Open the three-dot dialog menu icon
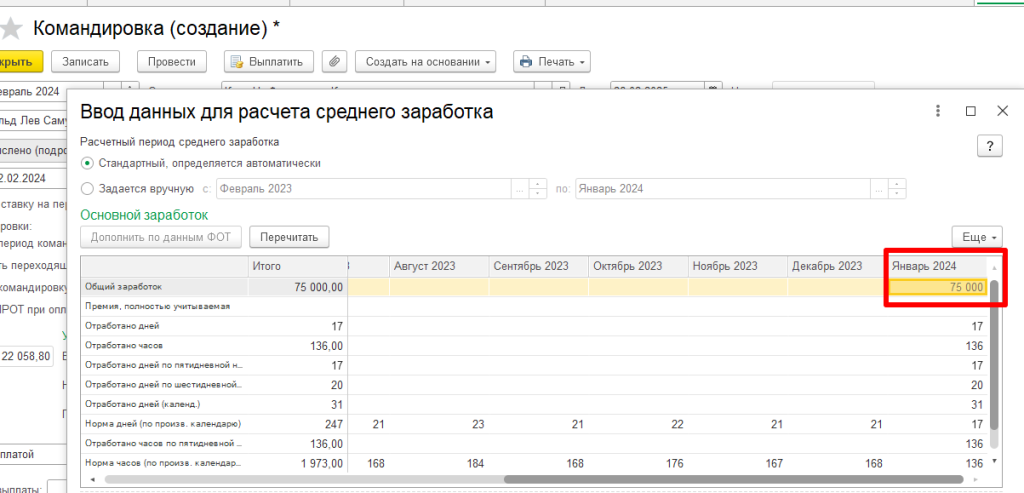1024x493 pixels. coord(938,111)
